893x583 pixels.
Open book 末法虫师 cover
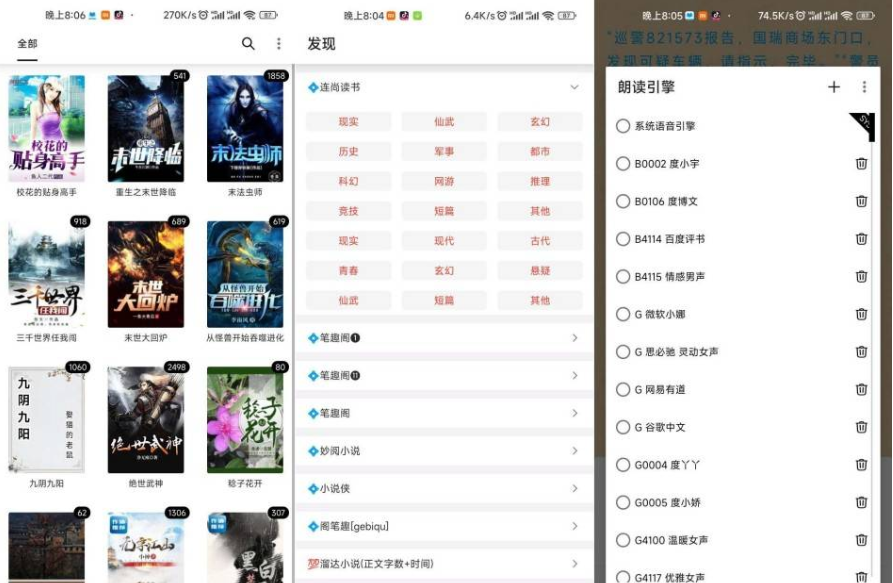tap(245, 129)
